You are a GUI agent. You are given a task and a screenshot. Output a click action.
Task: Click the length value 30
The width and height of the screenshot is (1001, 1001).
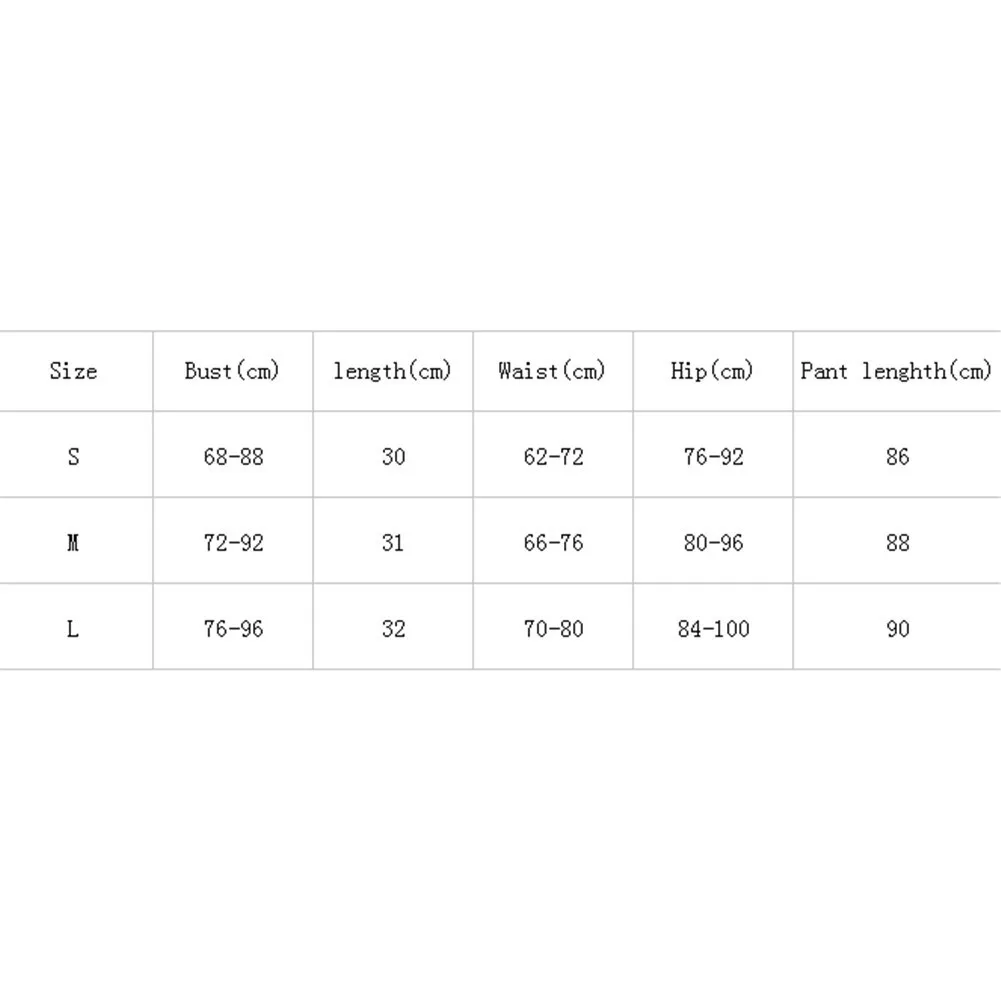[x=393, y=456]
